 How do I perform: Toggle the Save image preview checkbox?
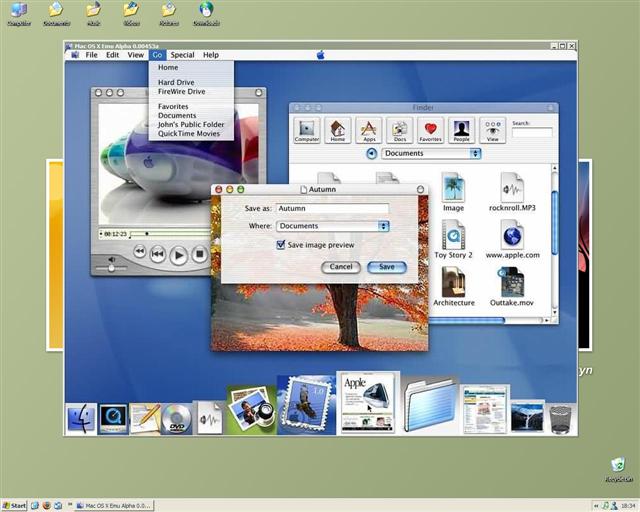coord(281,245)
